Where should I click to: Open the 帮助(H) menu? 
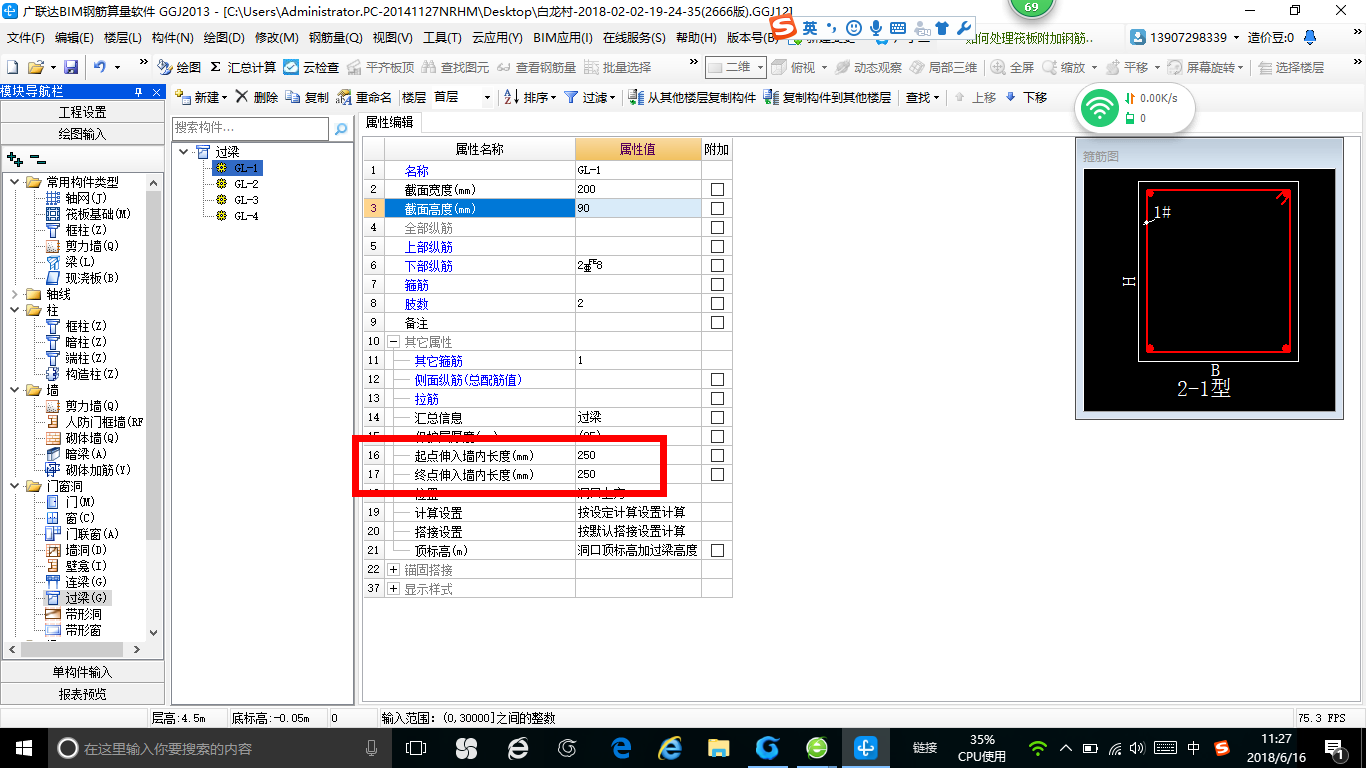click(x=696, y=38)
